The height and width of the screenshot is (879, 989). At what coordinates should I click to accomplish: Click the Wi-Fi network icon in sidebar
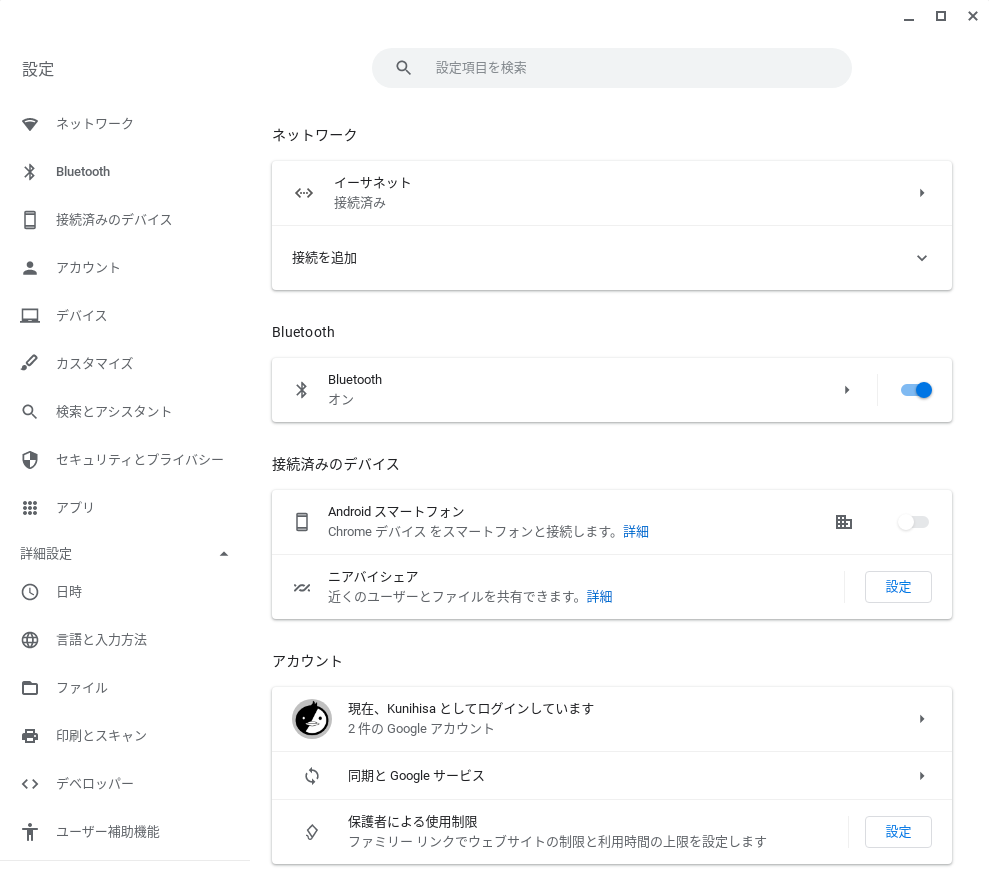30,124
